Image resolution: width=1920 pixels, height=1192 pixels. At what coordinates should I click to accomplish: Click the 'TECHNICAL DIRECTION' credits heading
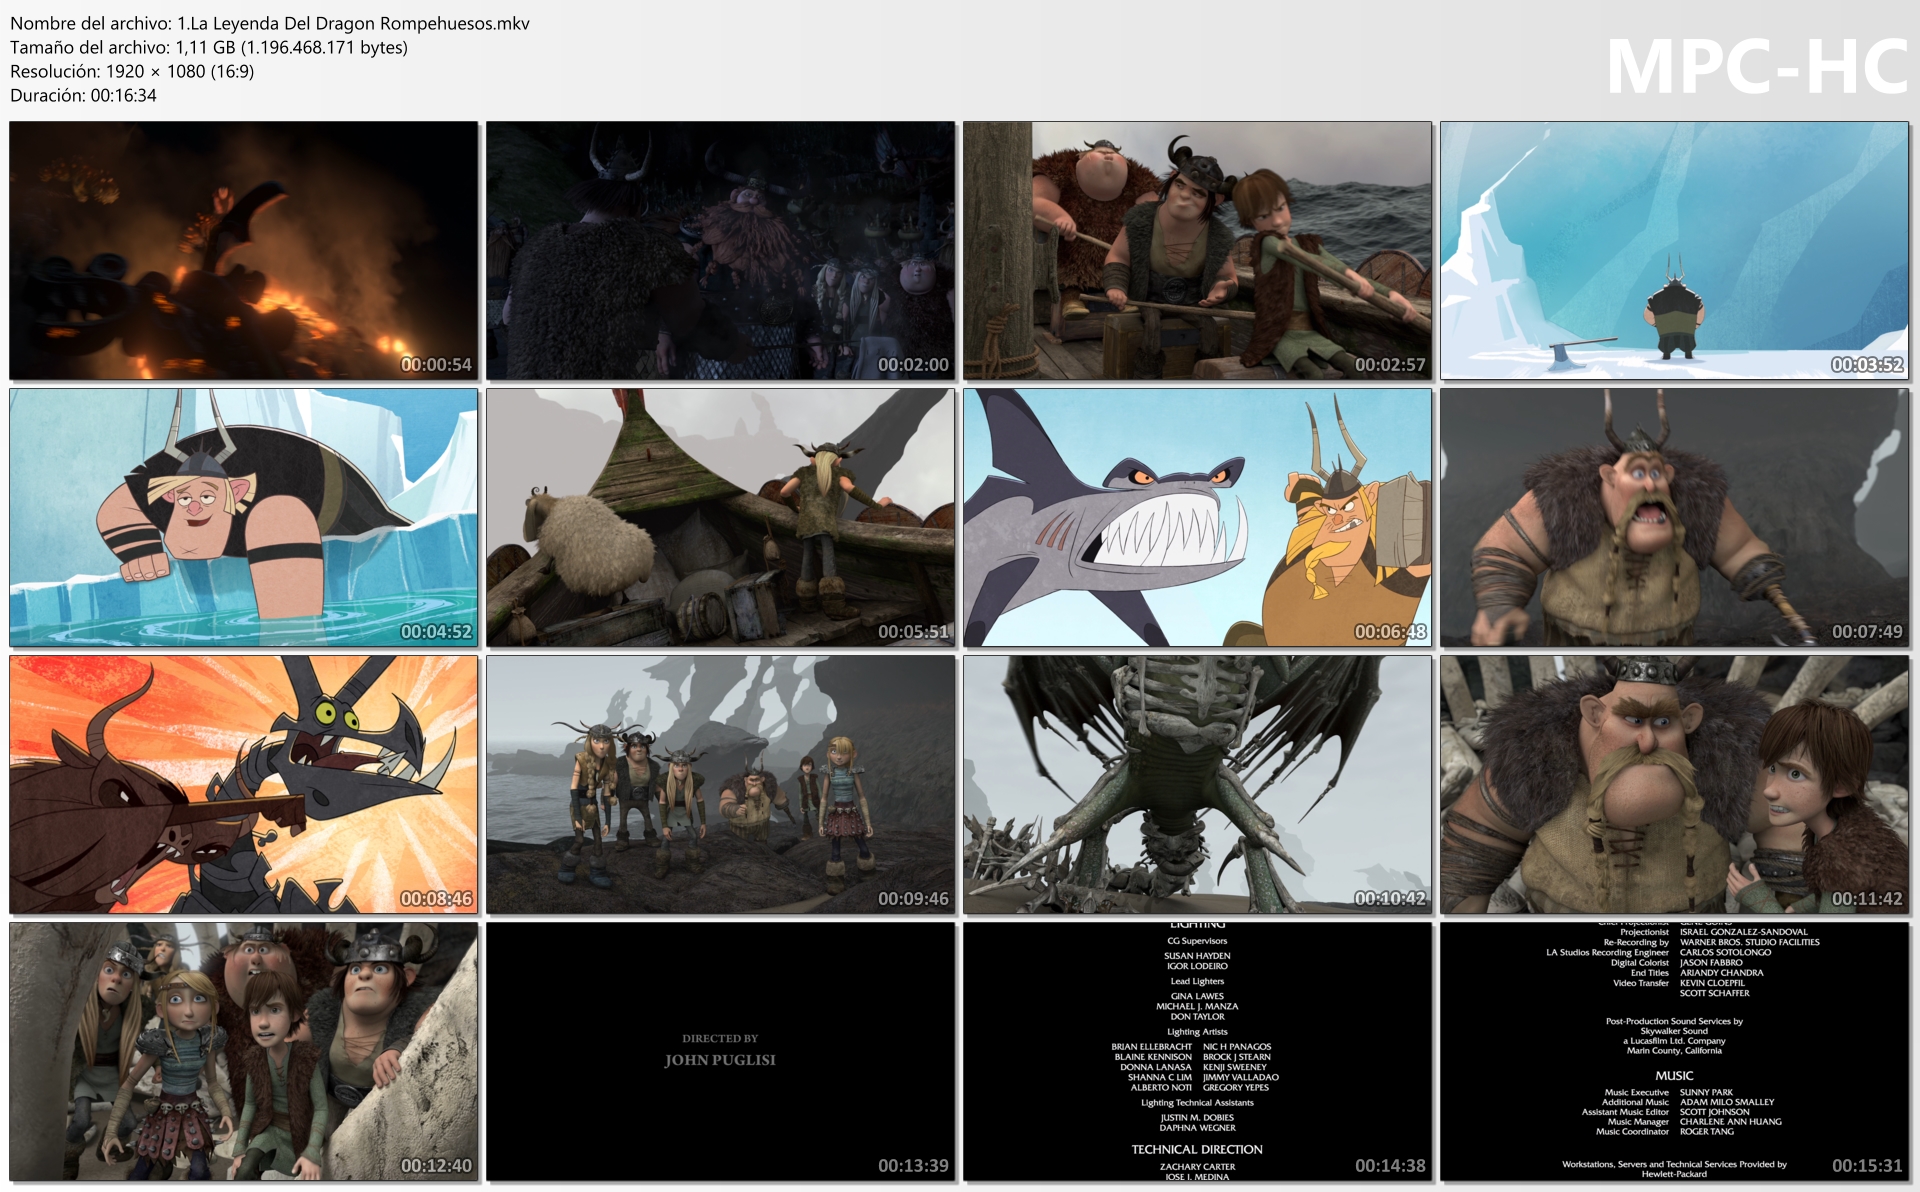(1197, 1150)
